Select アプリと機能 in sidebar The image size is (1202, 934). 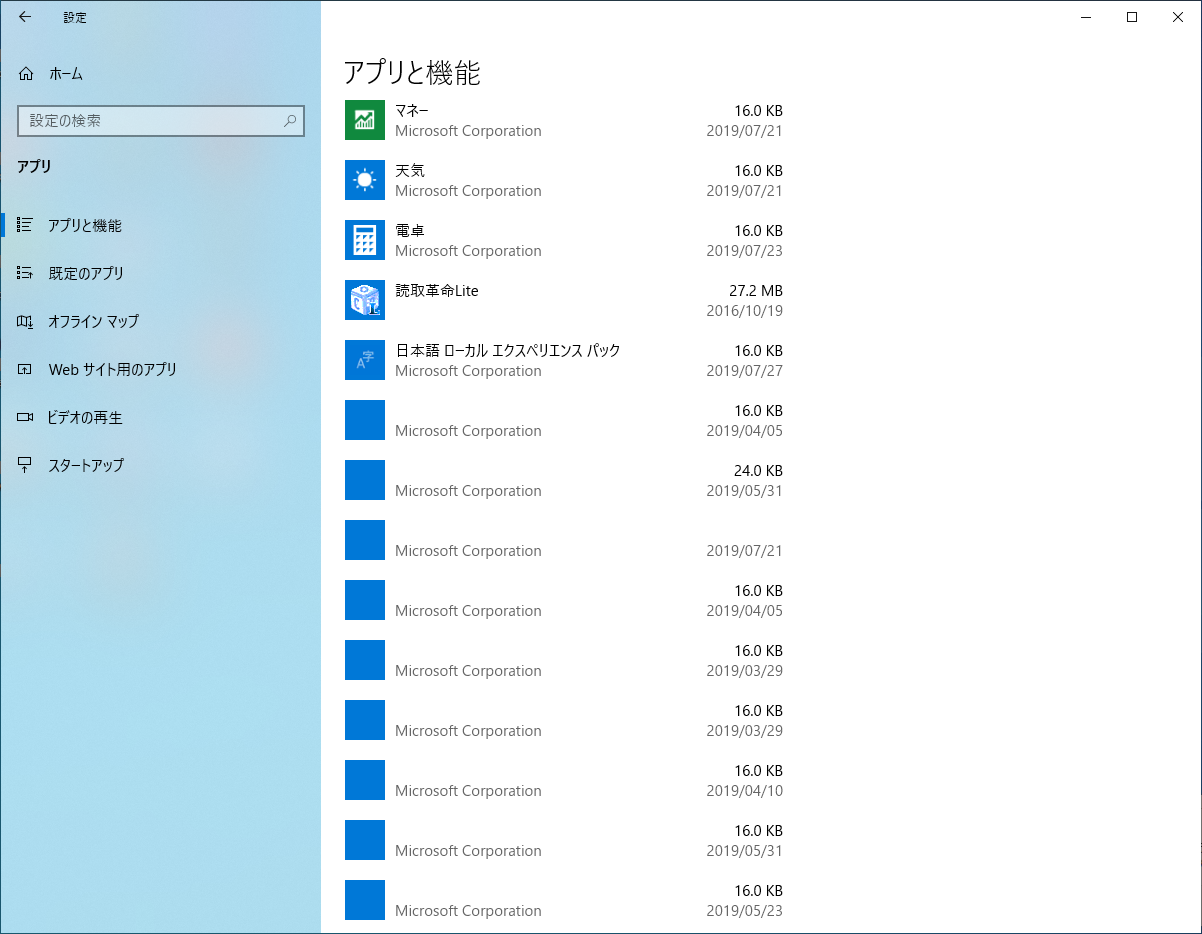point(85,226)
